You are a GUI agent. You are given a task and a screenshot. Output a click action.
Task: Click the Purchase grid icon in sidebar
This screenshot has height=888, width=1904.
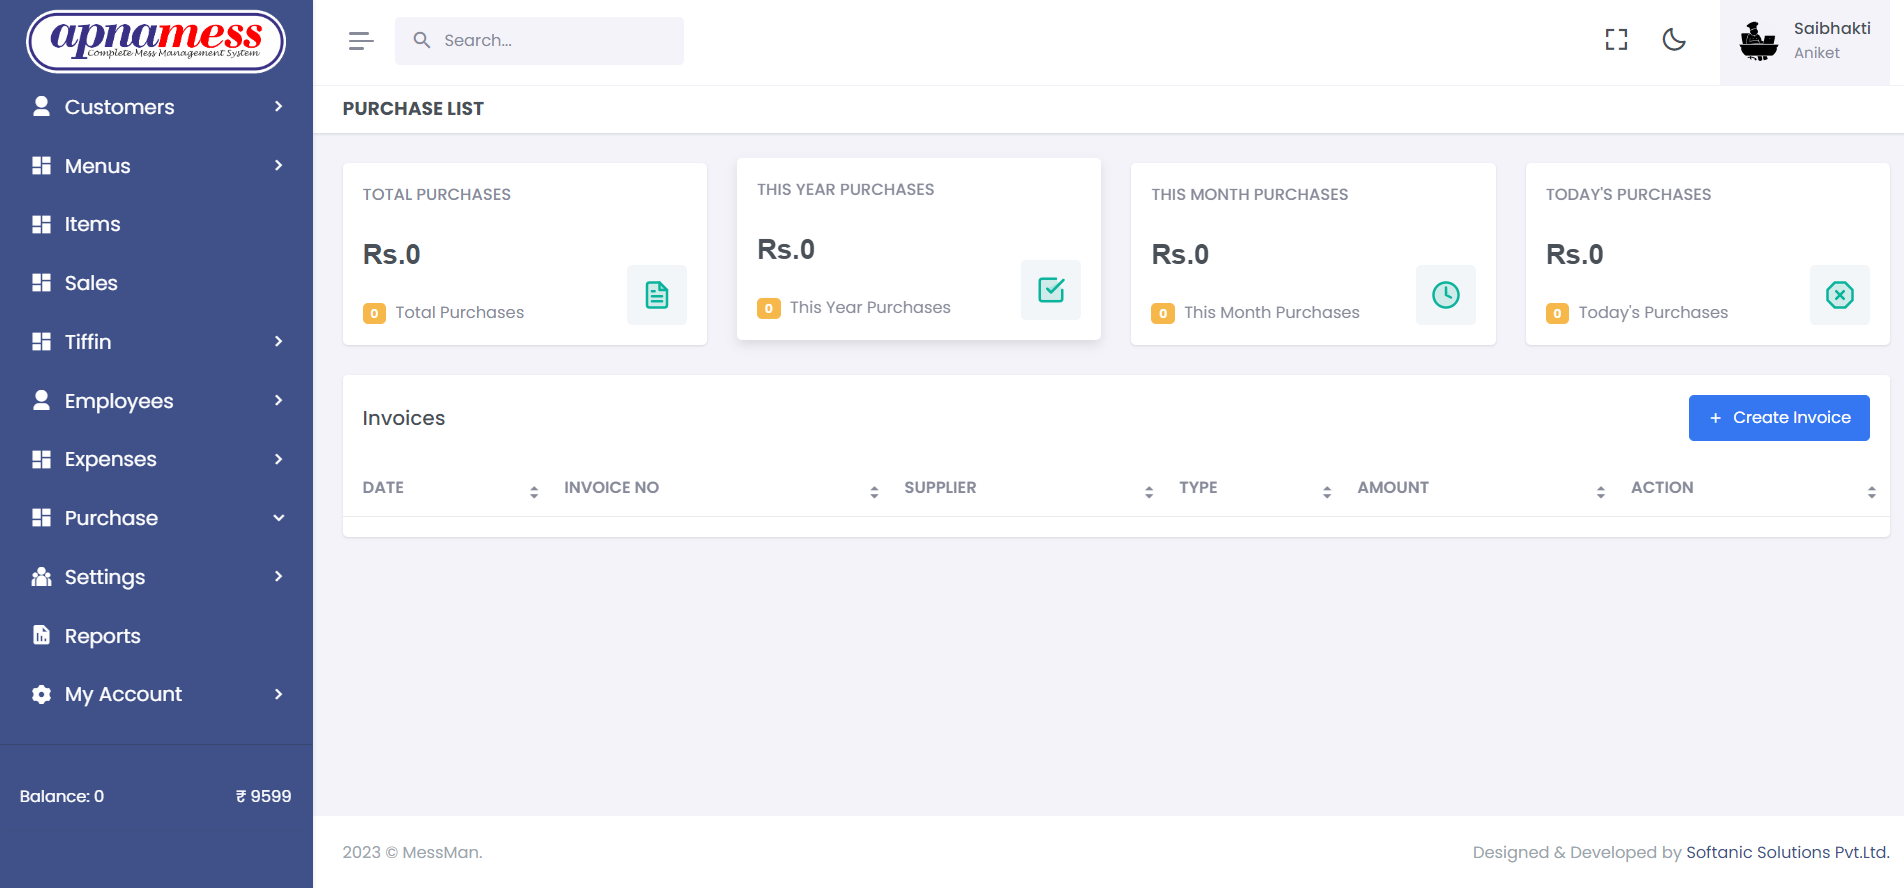coord(41,517)
